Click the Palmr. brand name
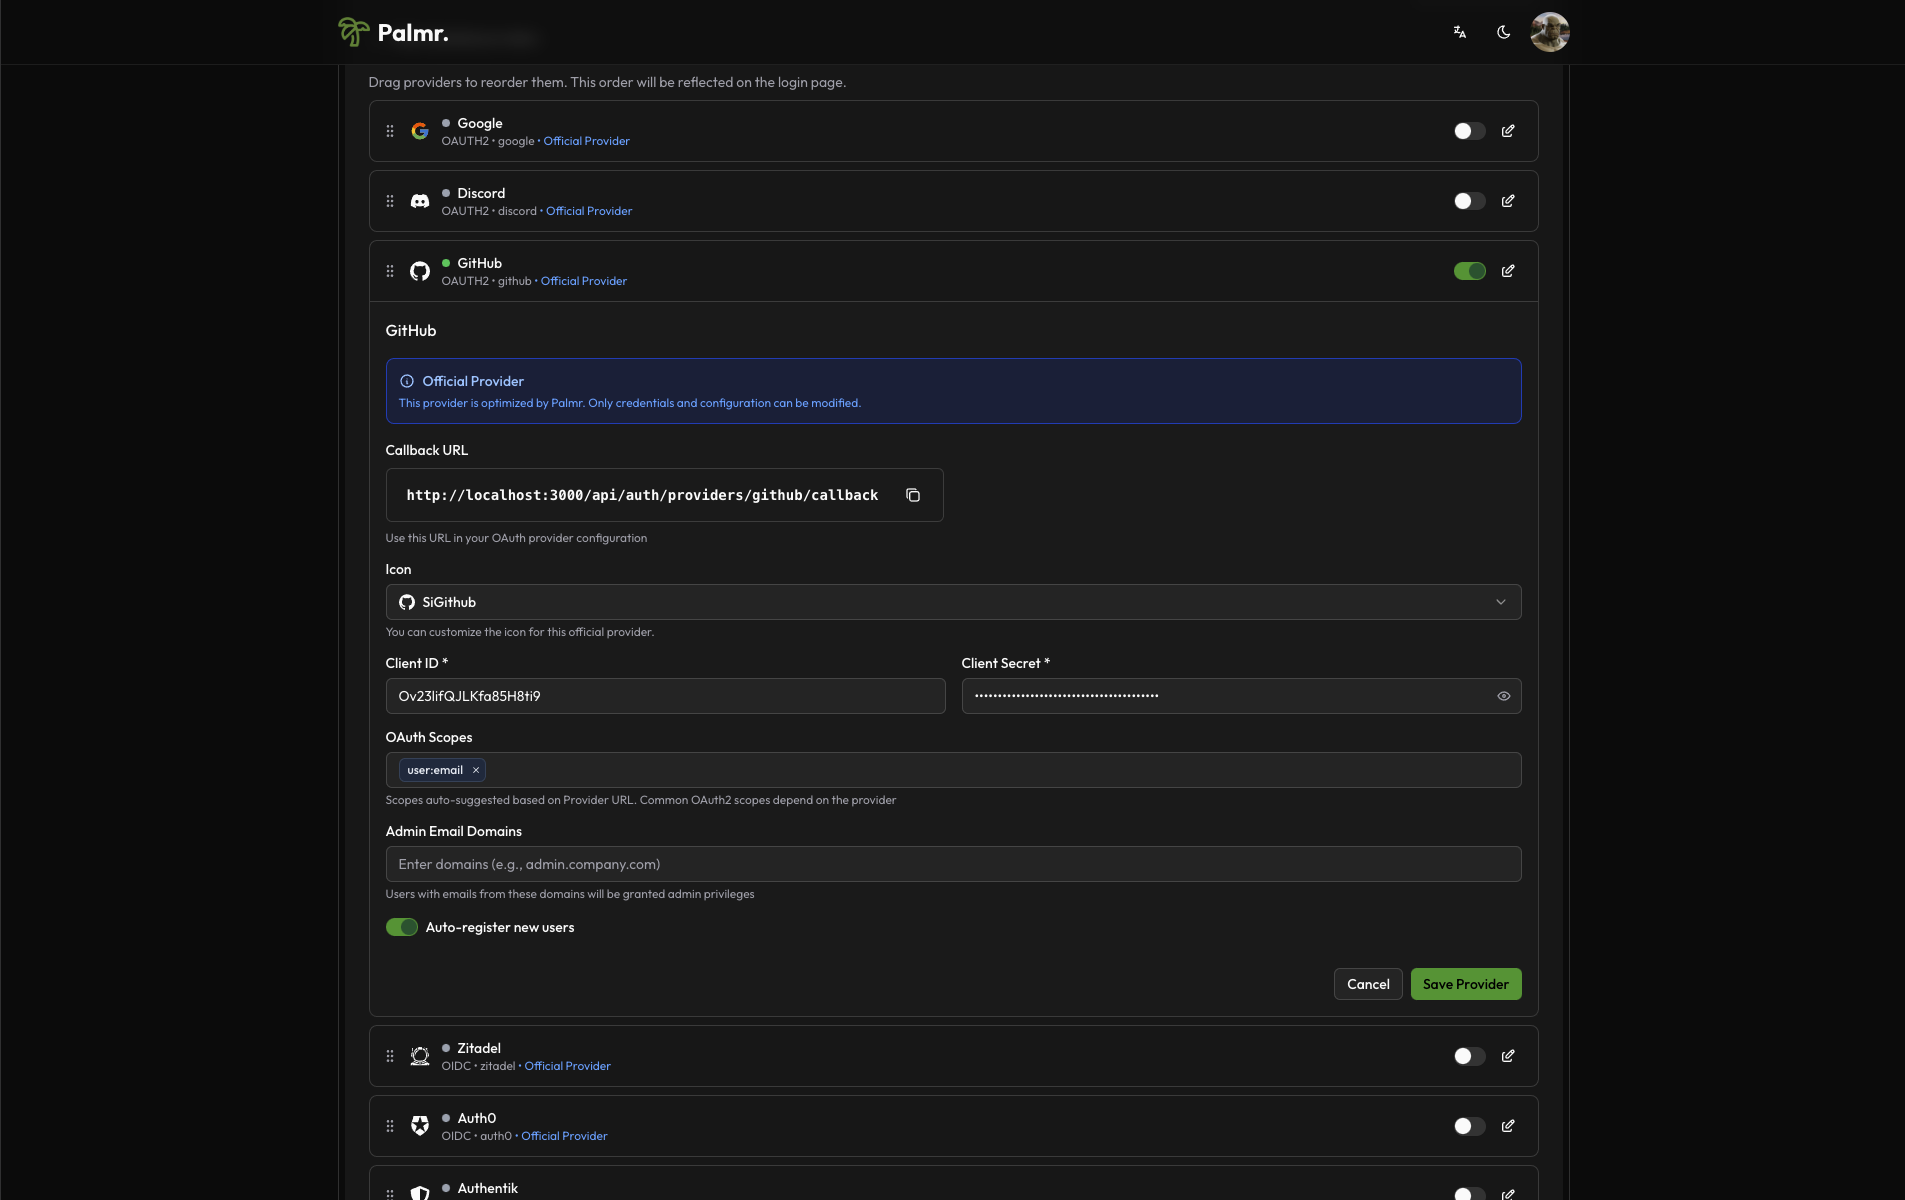The height and width of the screenshot is (1200, 1905). pos(413,33)
